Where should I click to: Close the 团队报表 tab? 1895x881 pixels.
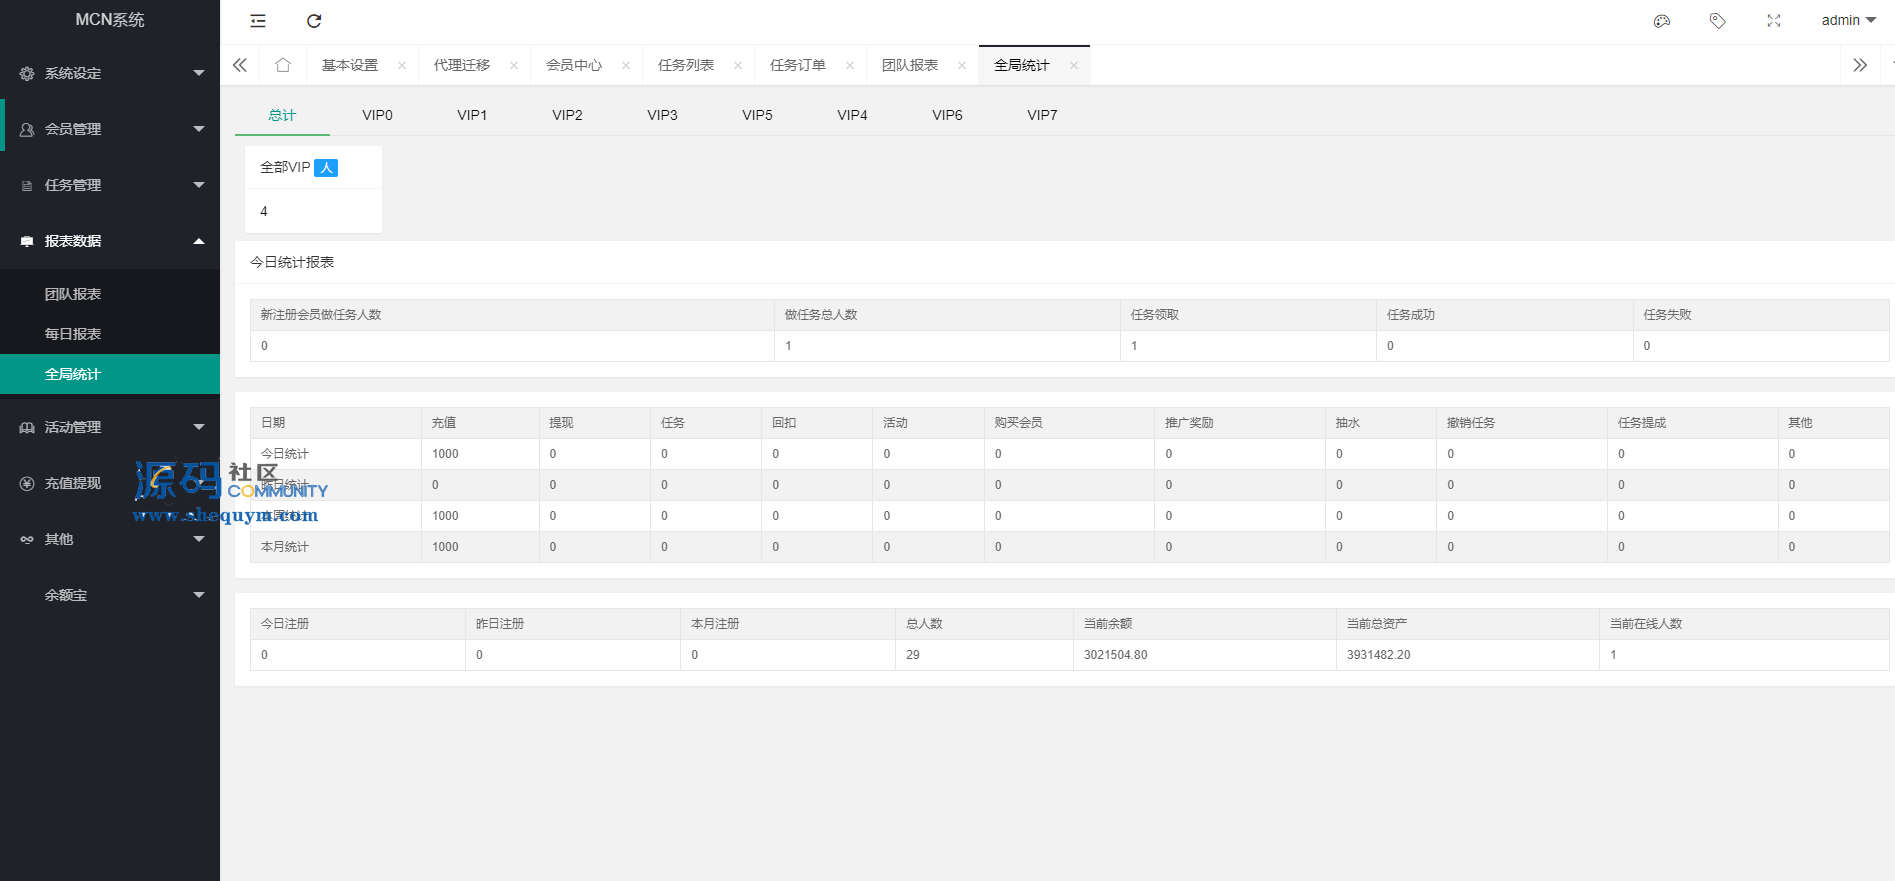coord(962,66)
